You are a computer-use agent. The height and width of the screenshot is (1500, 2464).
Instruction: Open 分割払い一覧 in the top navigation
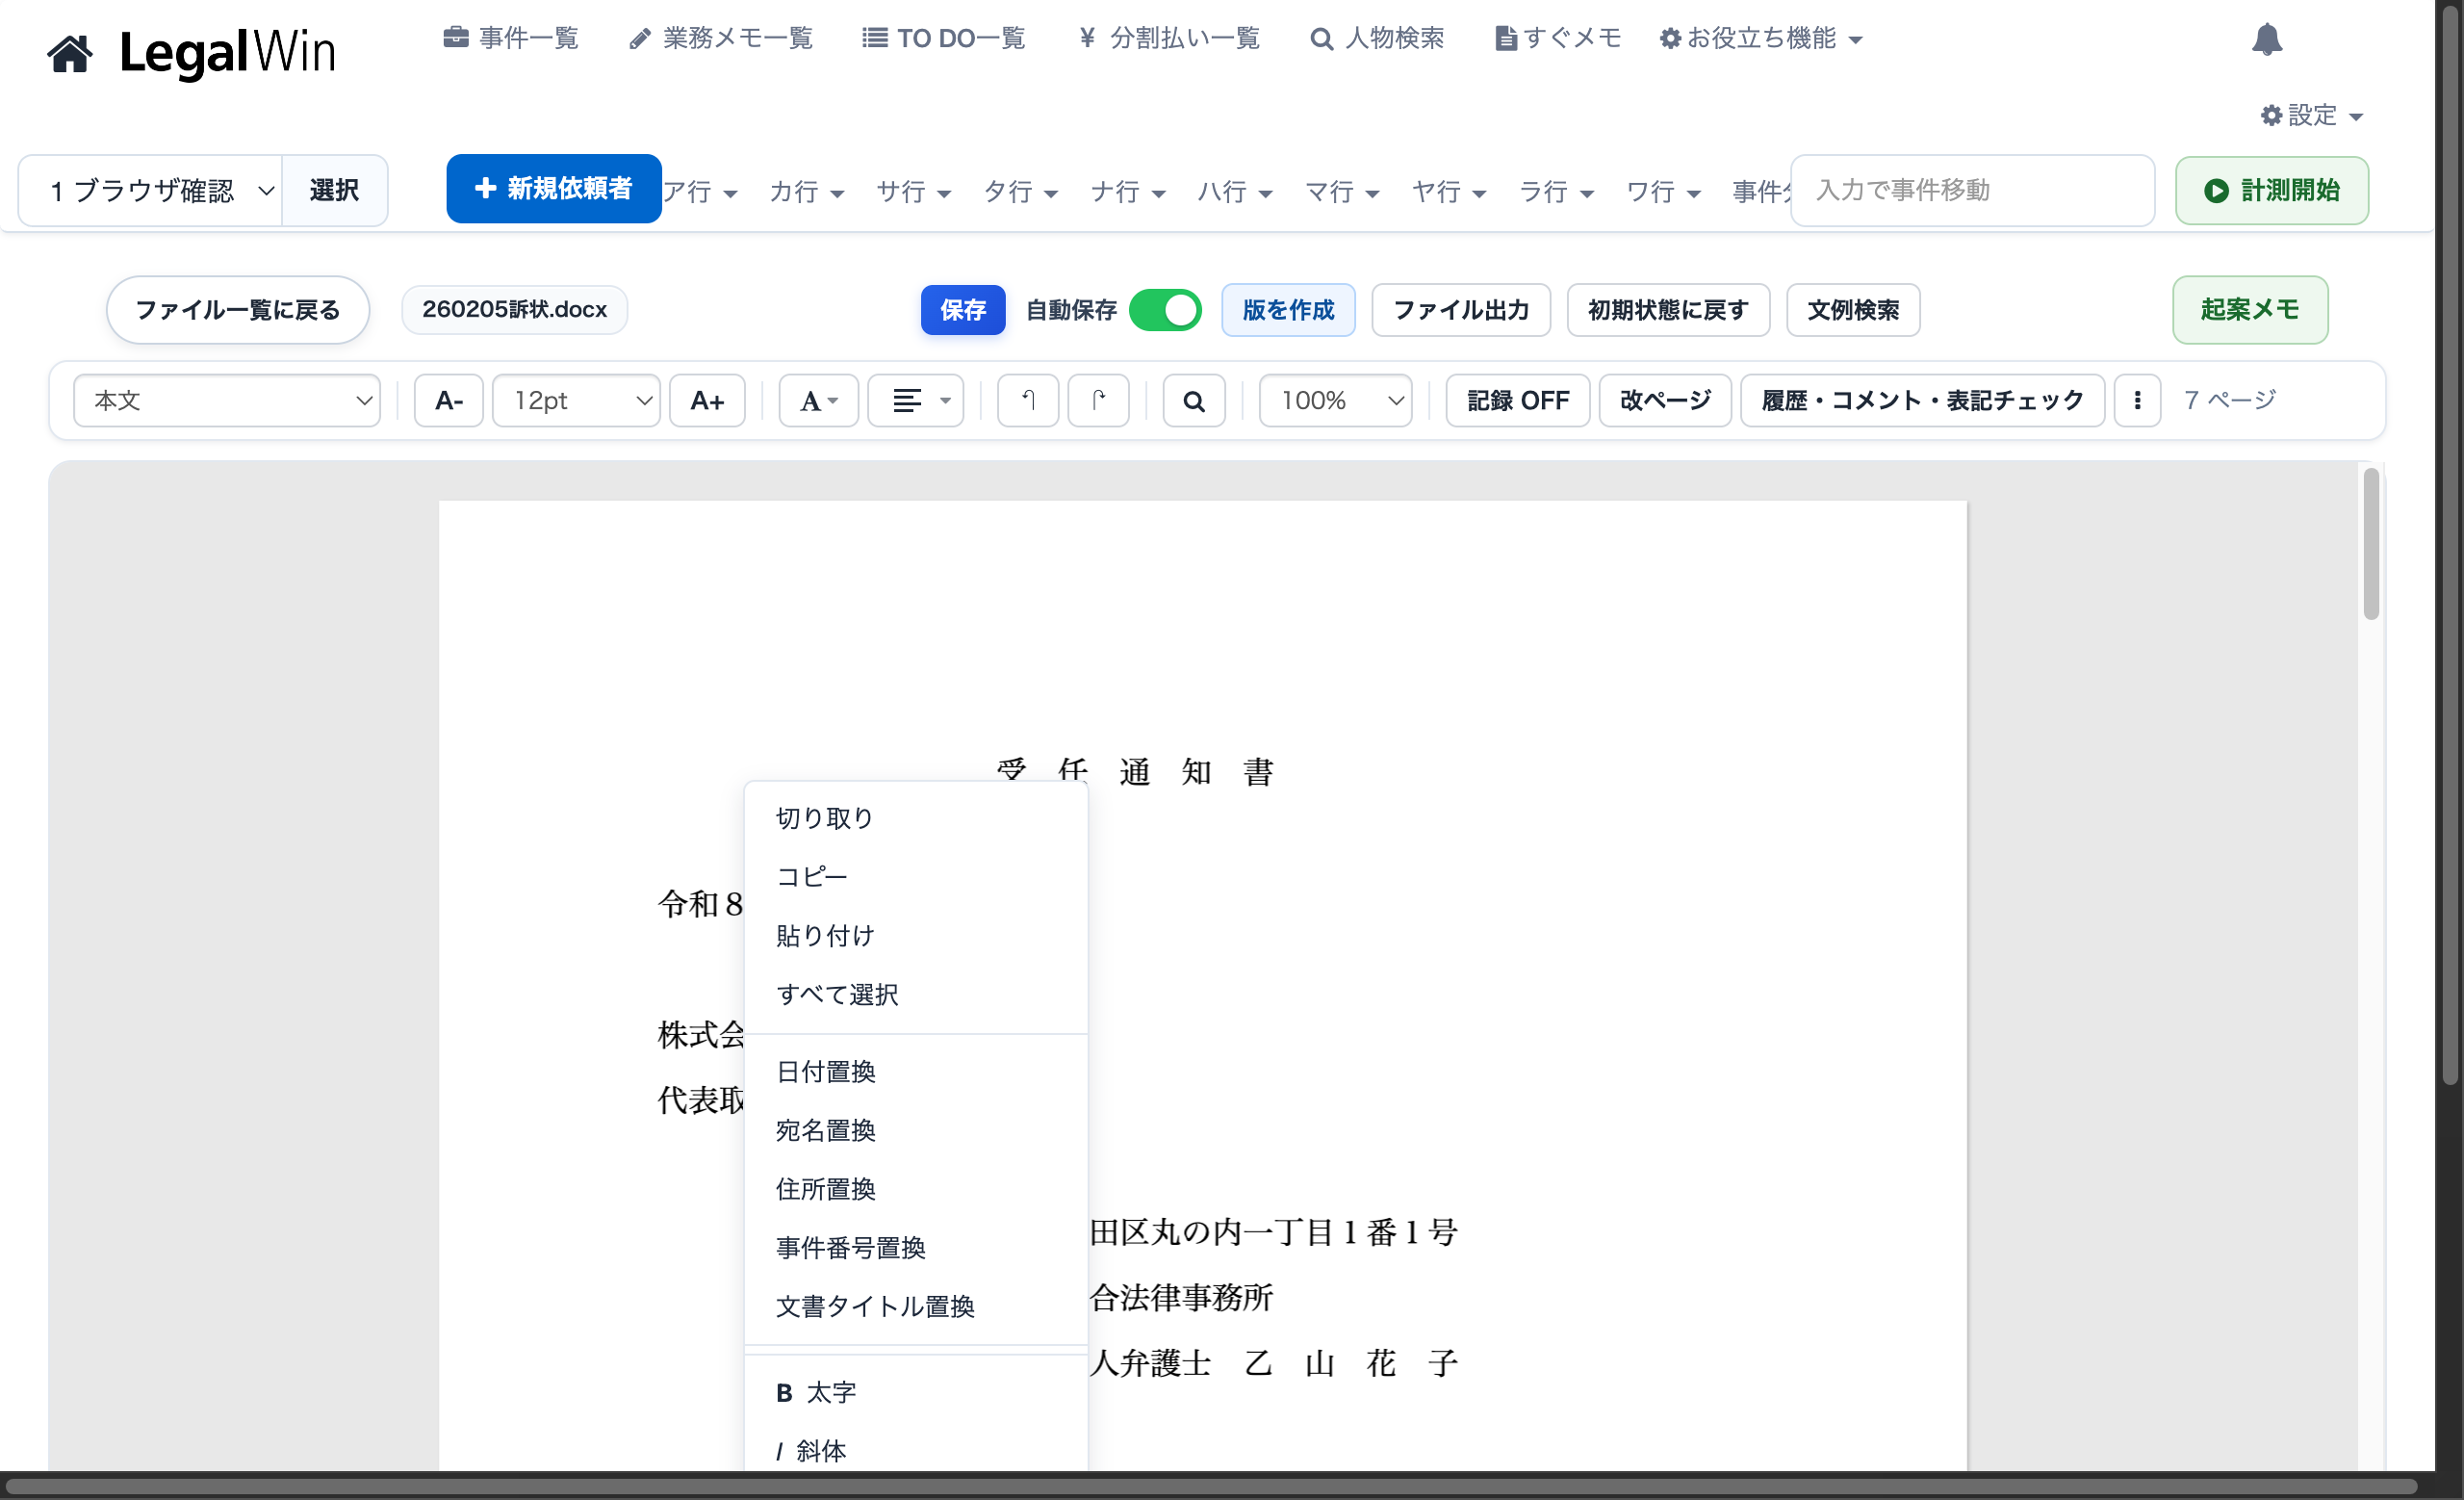(1169, 38)
